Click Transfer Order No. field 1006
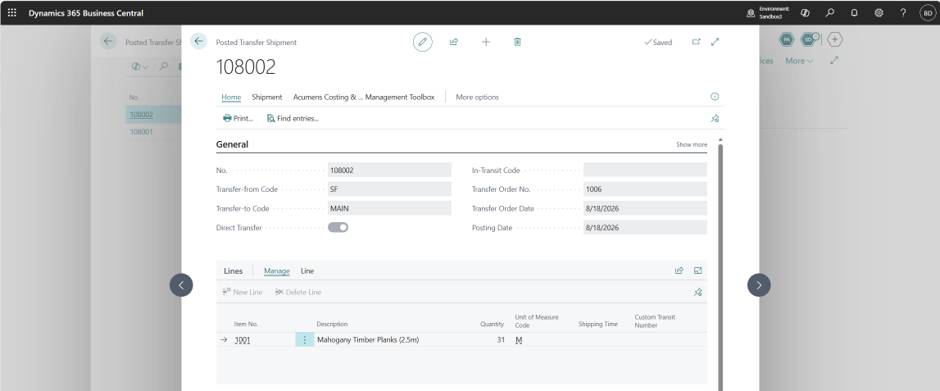 tap(645, 189)
